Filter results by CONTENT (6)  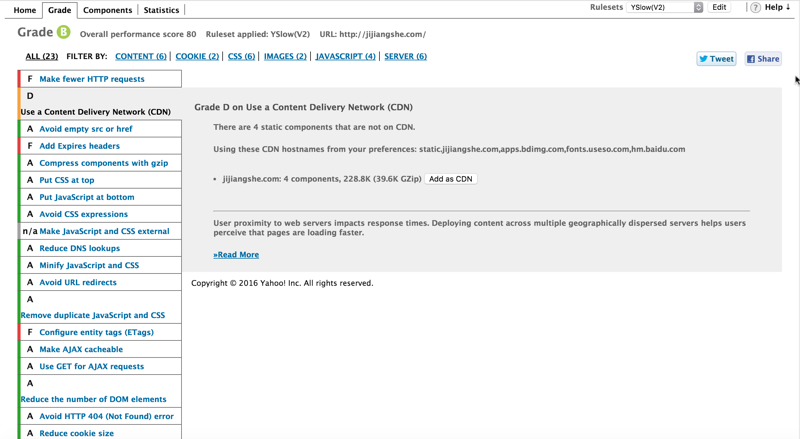(x=140, y=57)
